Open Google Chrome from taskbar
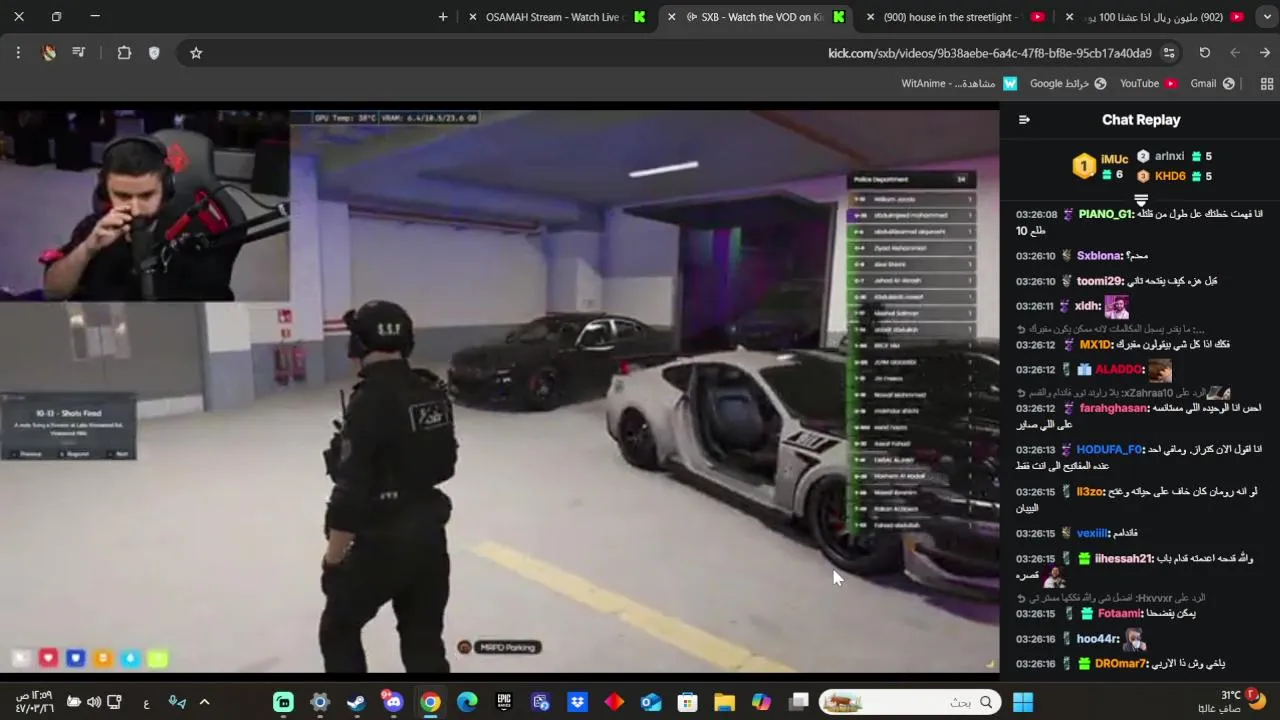The height and width of the screenshot is (720, 1280). point(430,702)
